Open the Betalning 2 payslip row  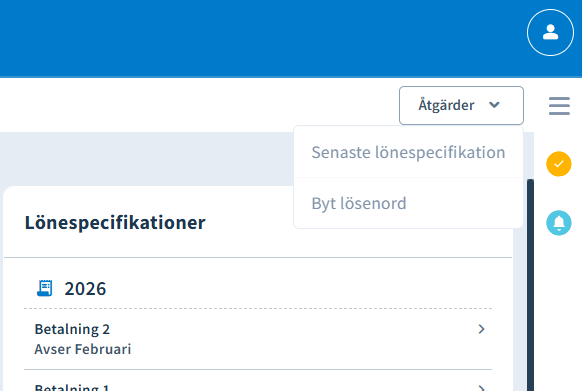tap(258, 339)
